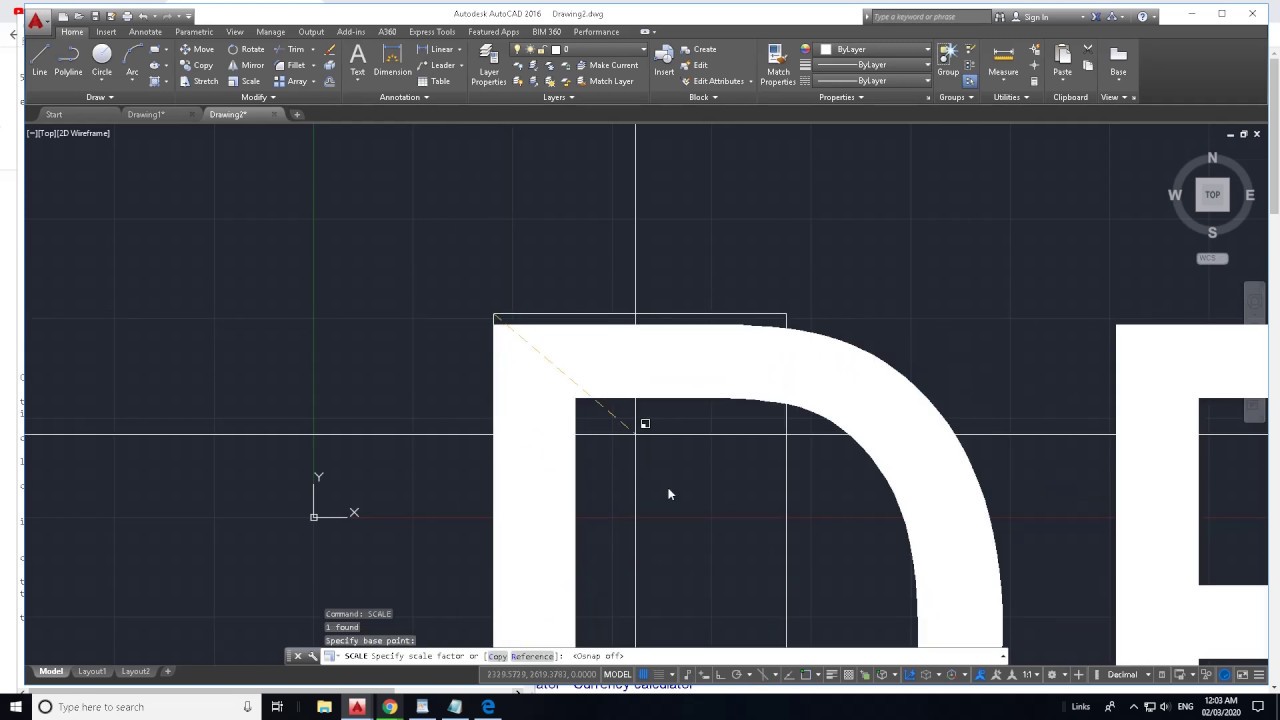
Task: Click Edit block button
Action: (694, 65)
